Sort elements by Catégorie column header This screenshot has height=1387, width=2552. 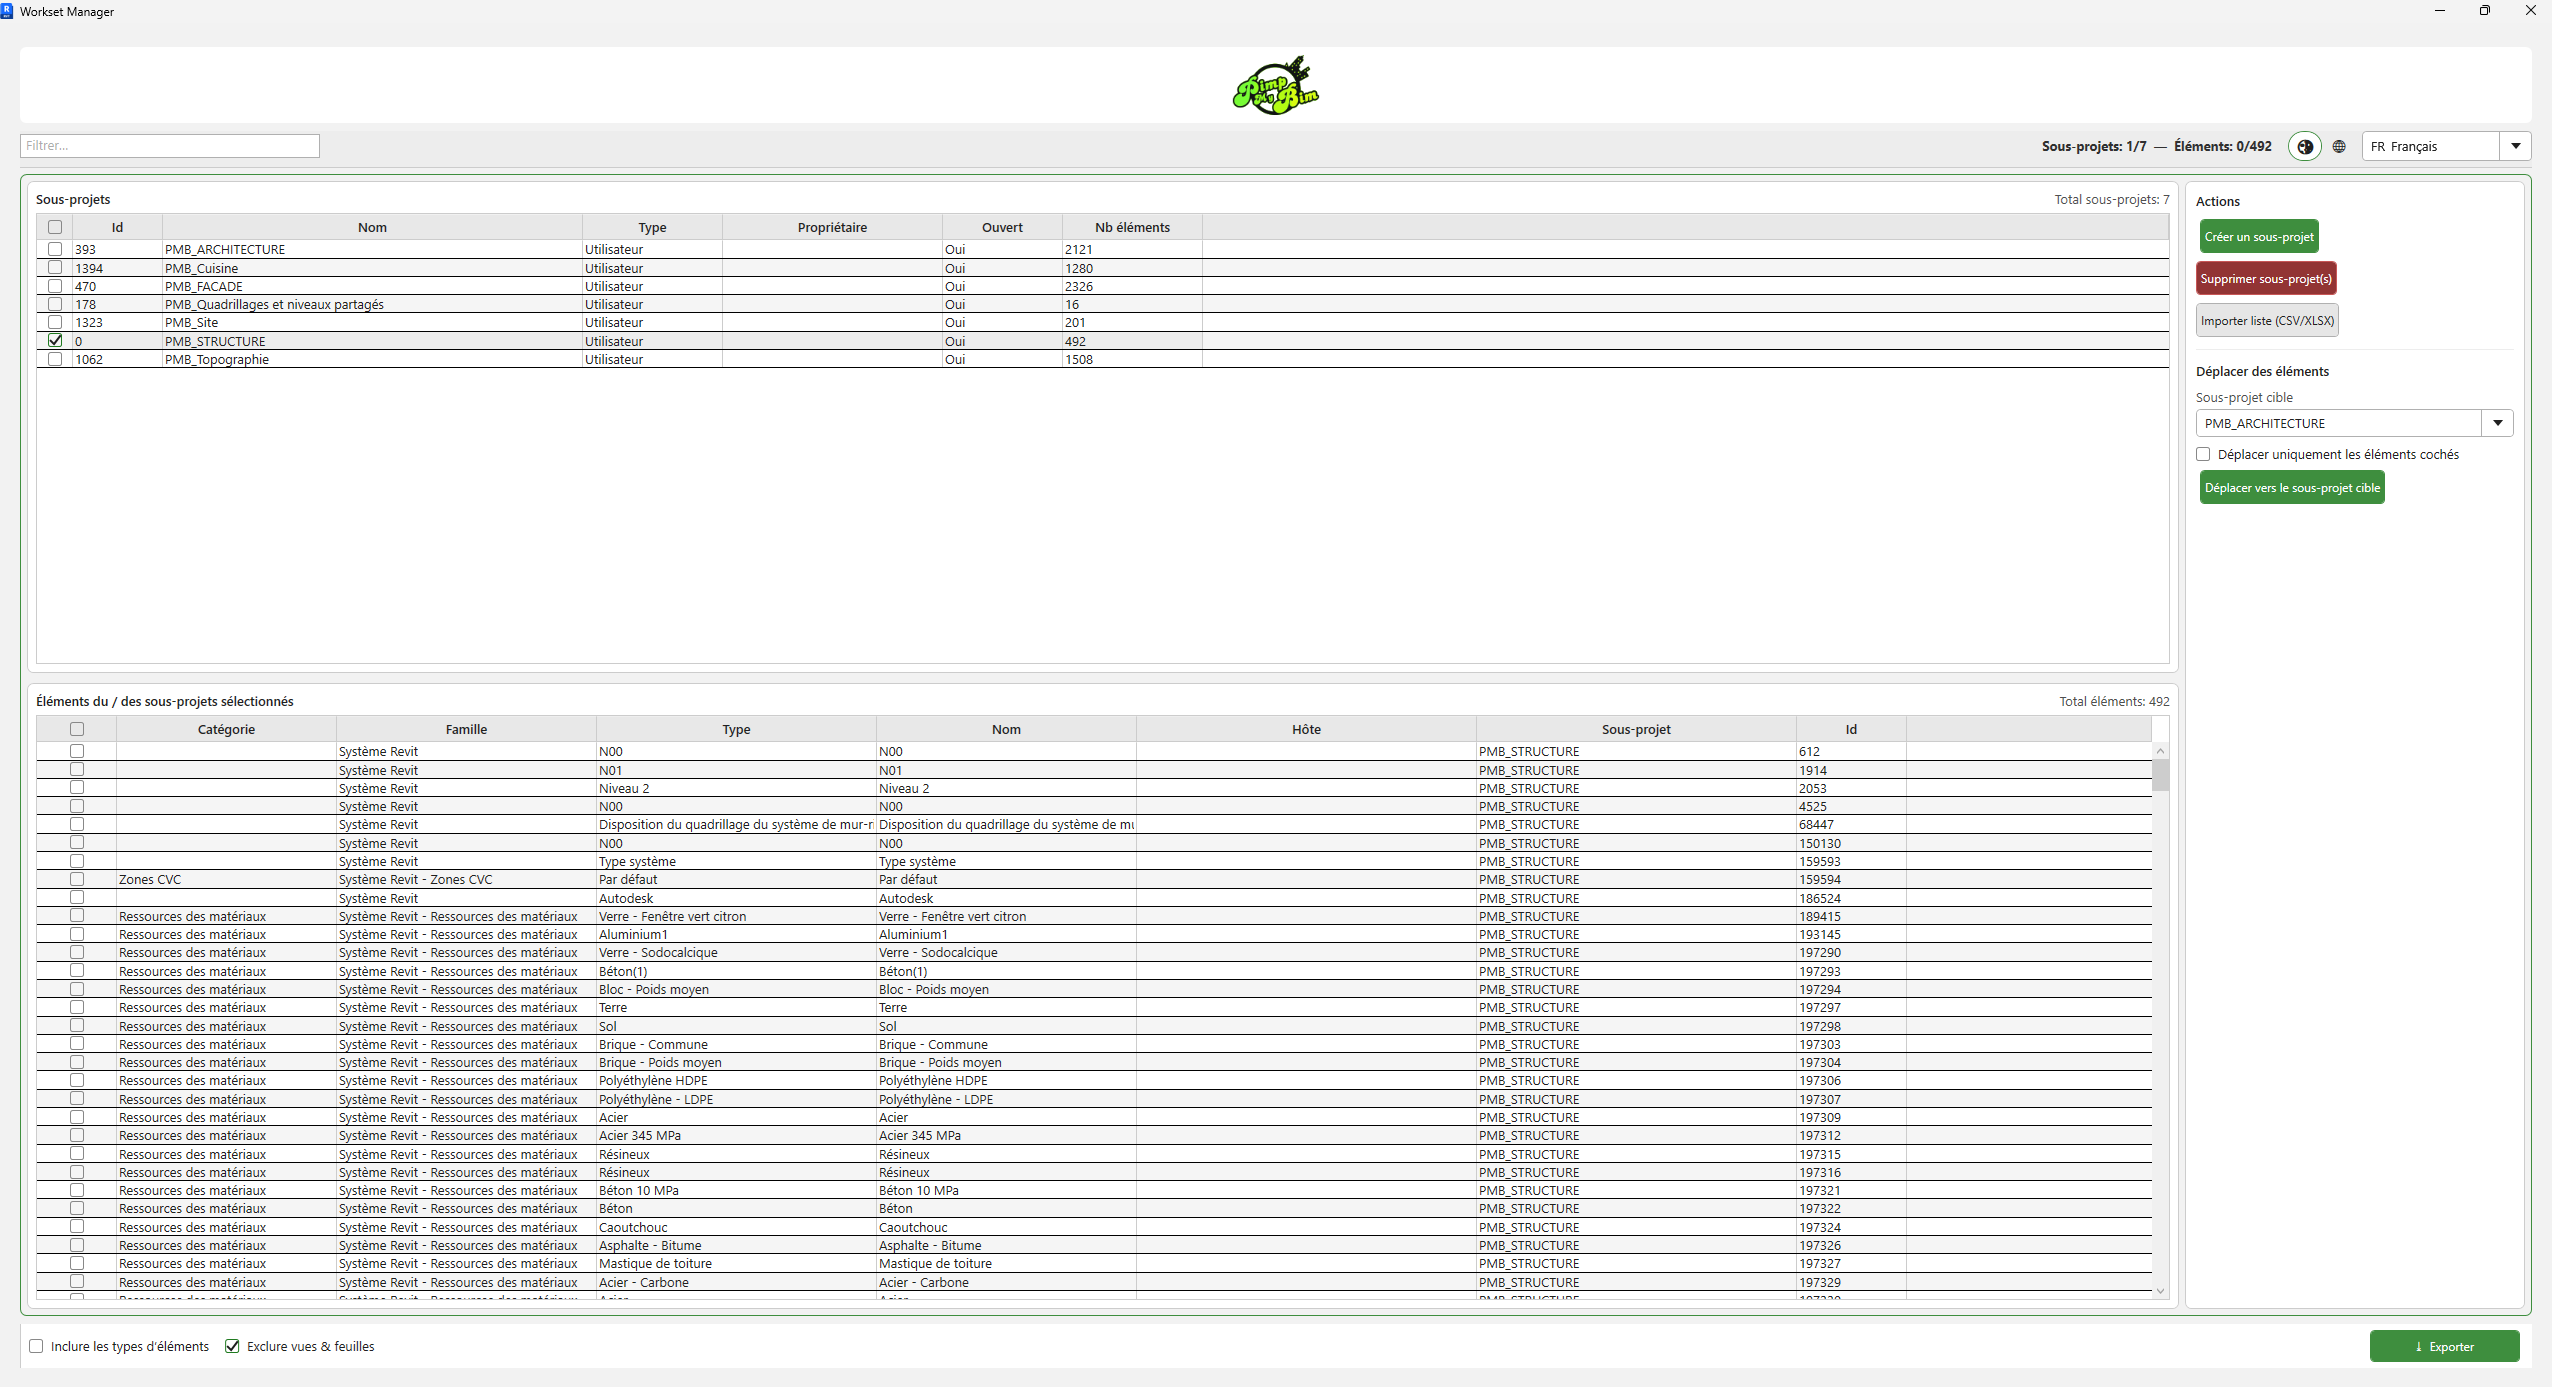click(x=226, y=729)
